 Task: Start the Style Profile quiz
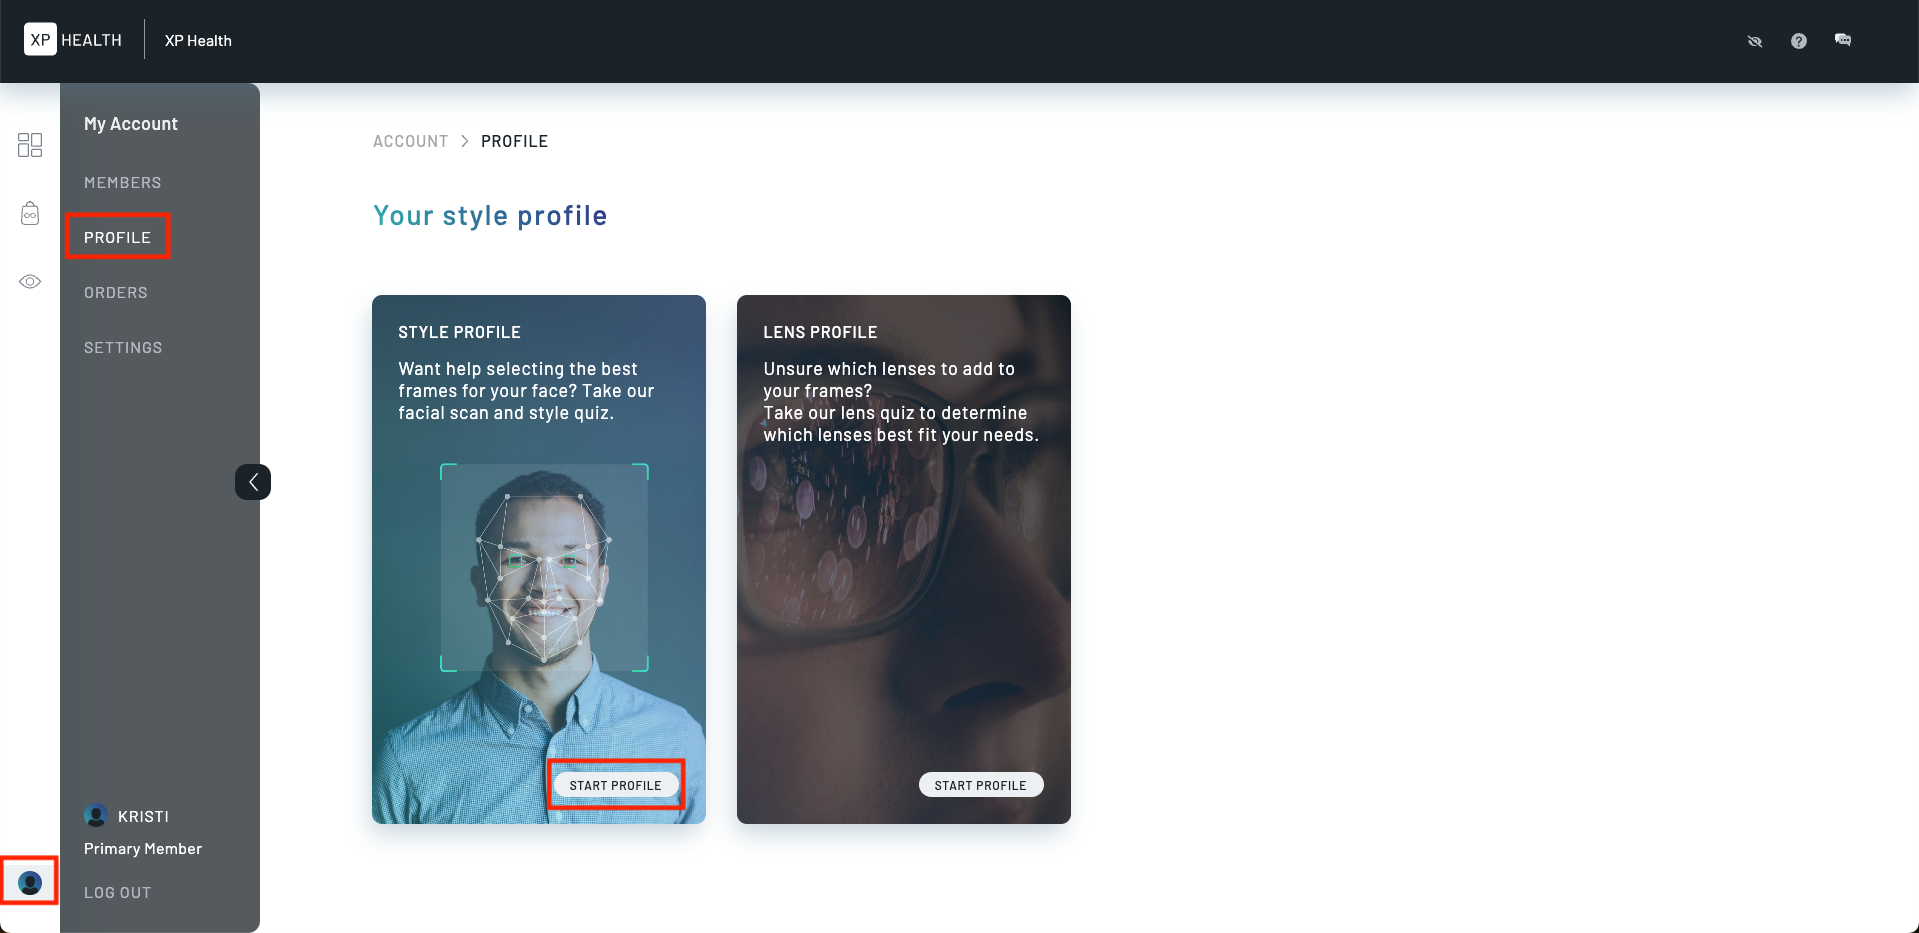click(616, 785)
